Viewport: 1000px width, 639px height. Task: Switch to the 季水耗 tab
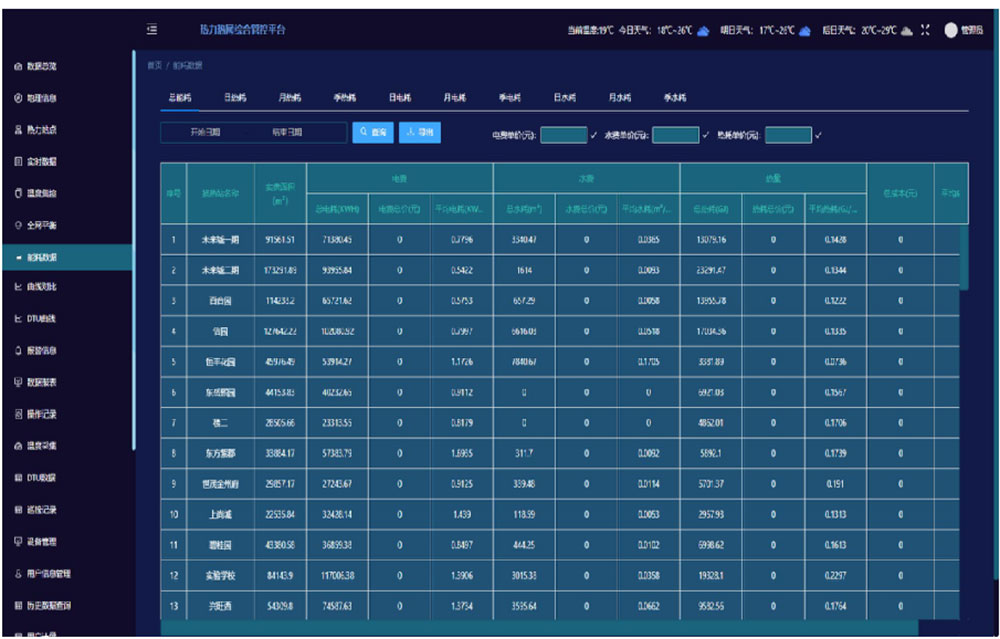click(675, 98)
